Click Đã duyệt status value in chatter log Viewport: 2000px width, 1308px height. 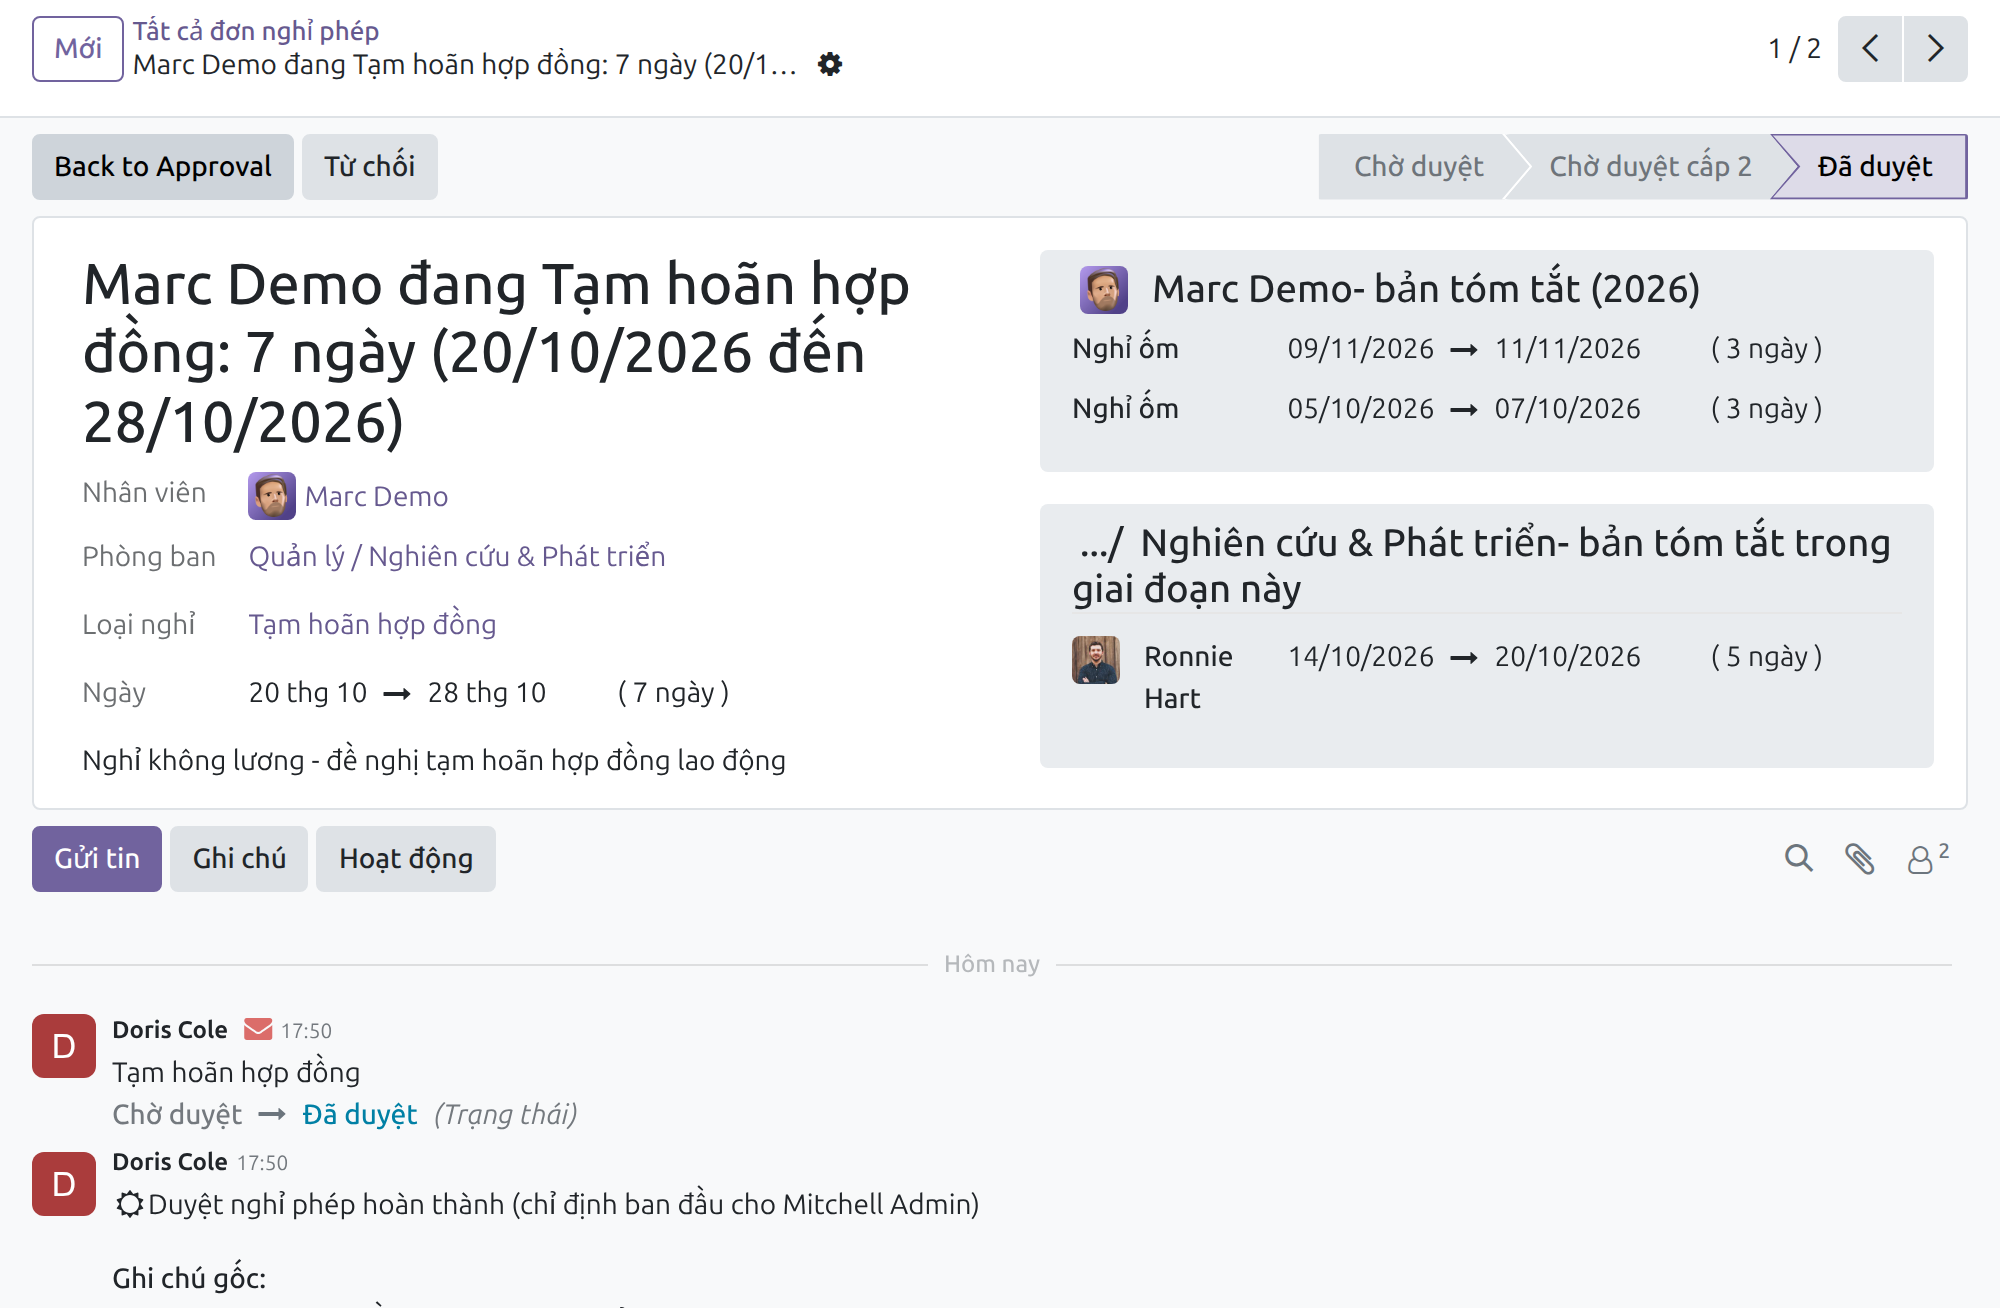coord(360,1115)
